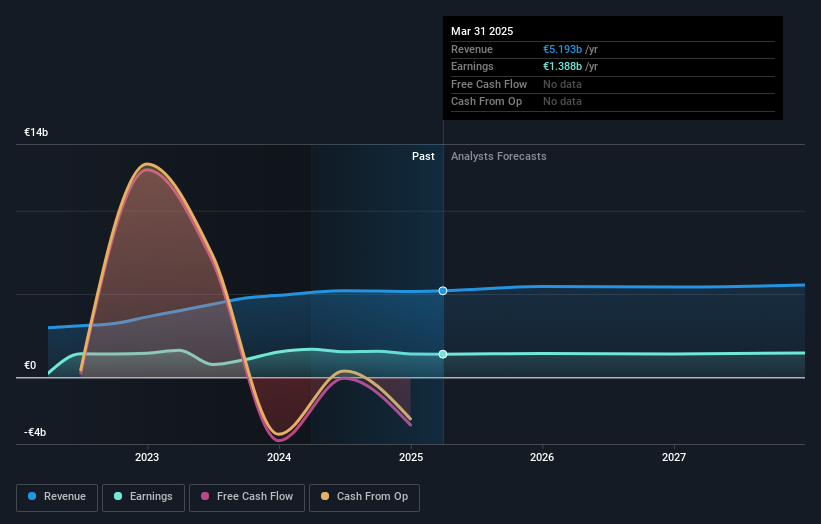
Task: Click the Revenue row label in tooltip
Action: [x=472, y=49]
